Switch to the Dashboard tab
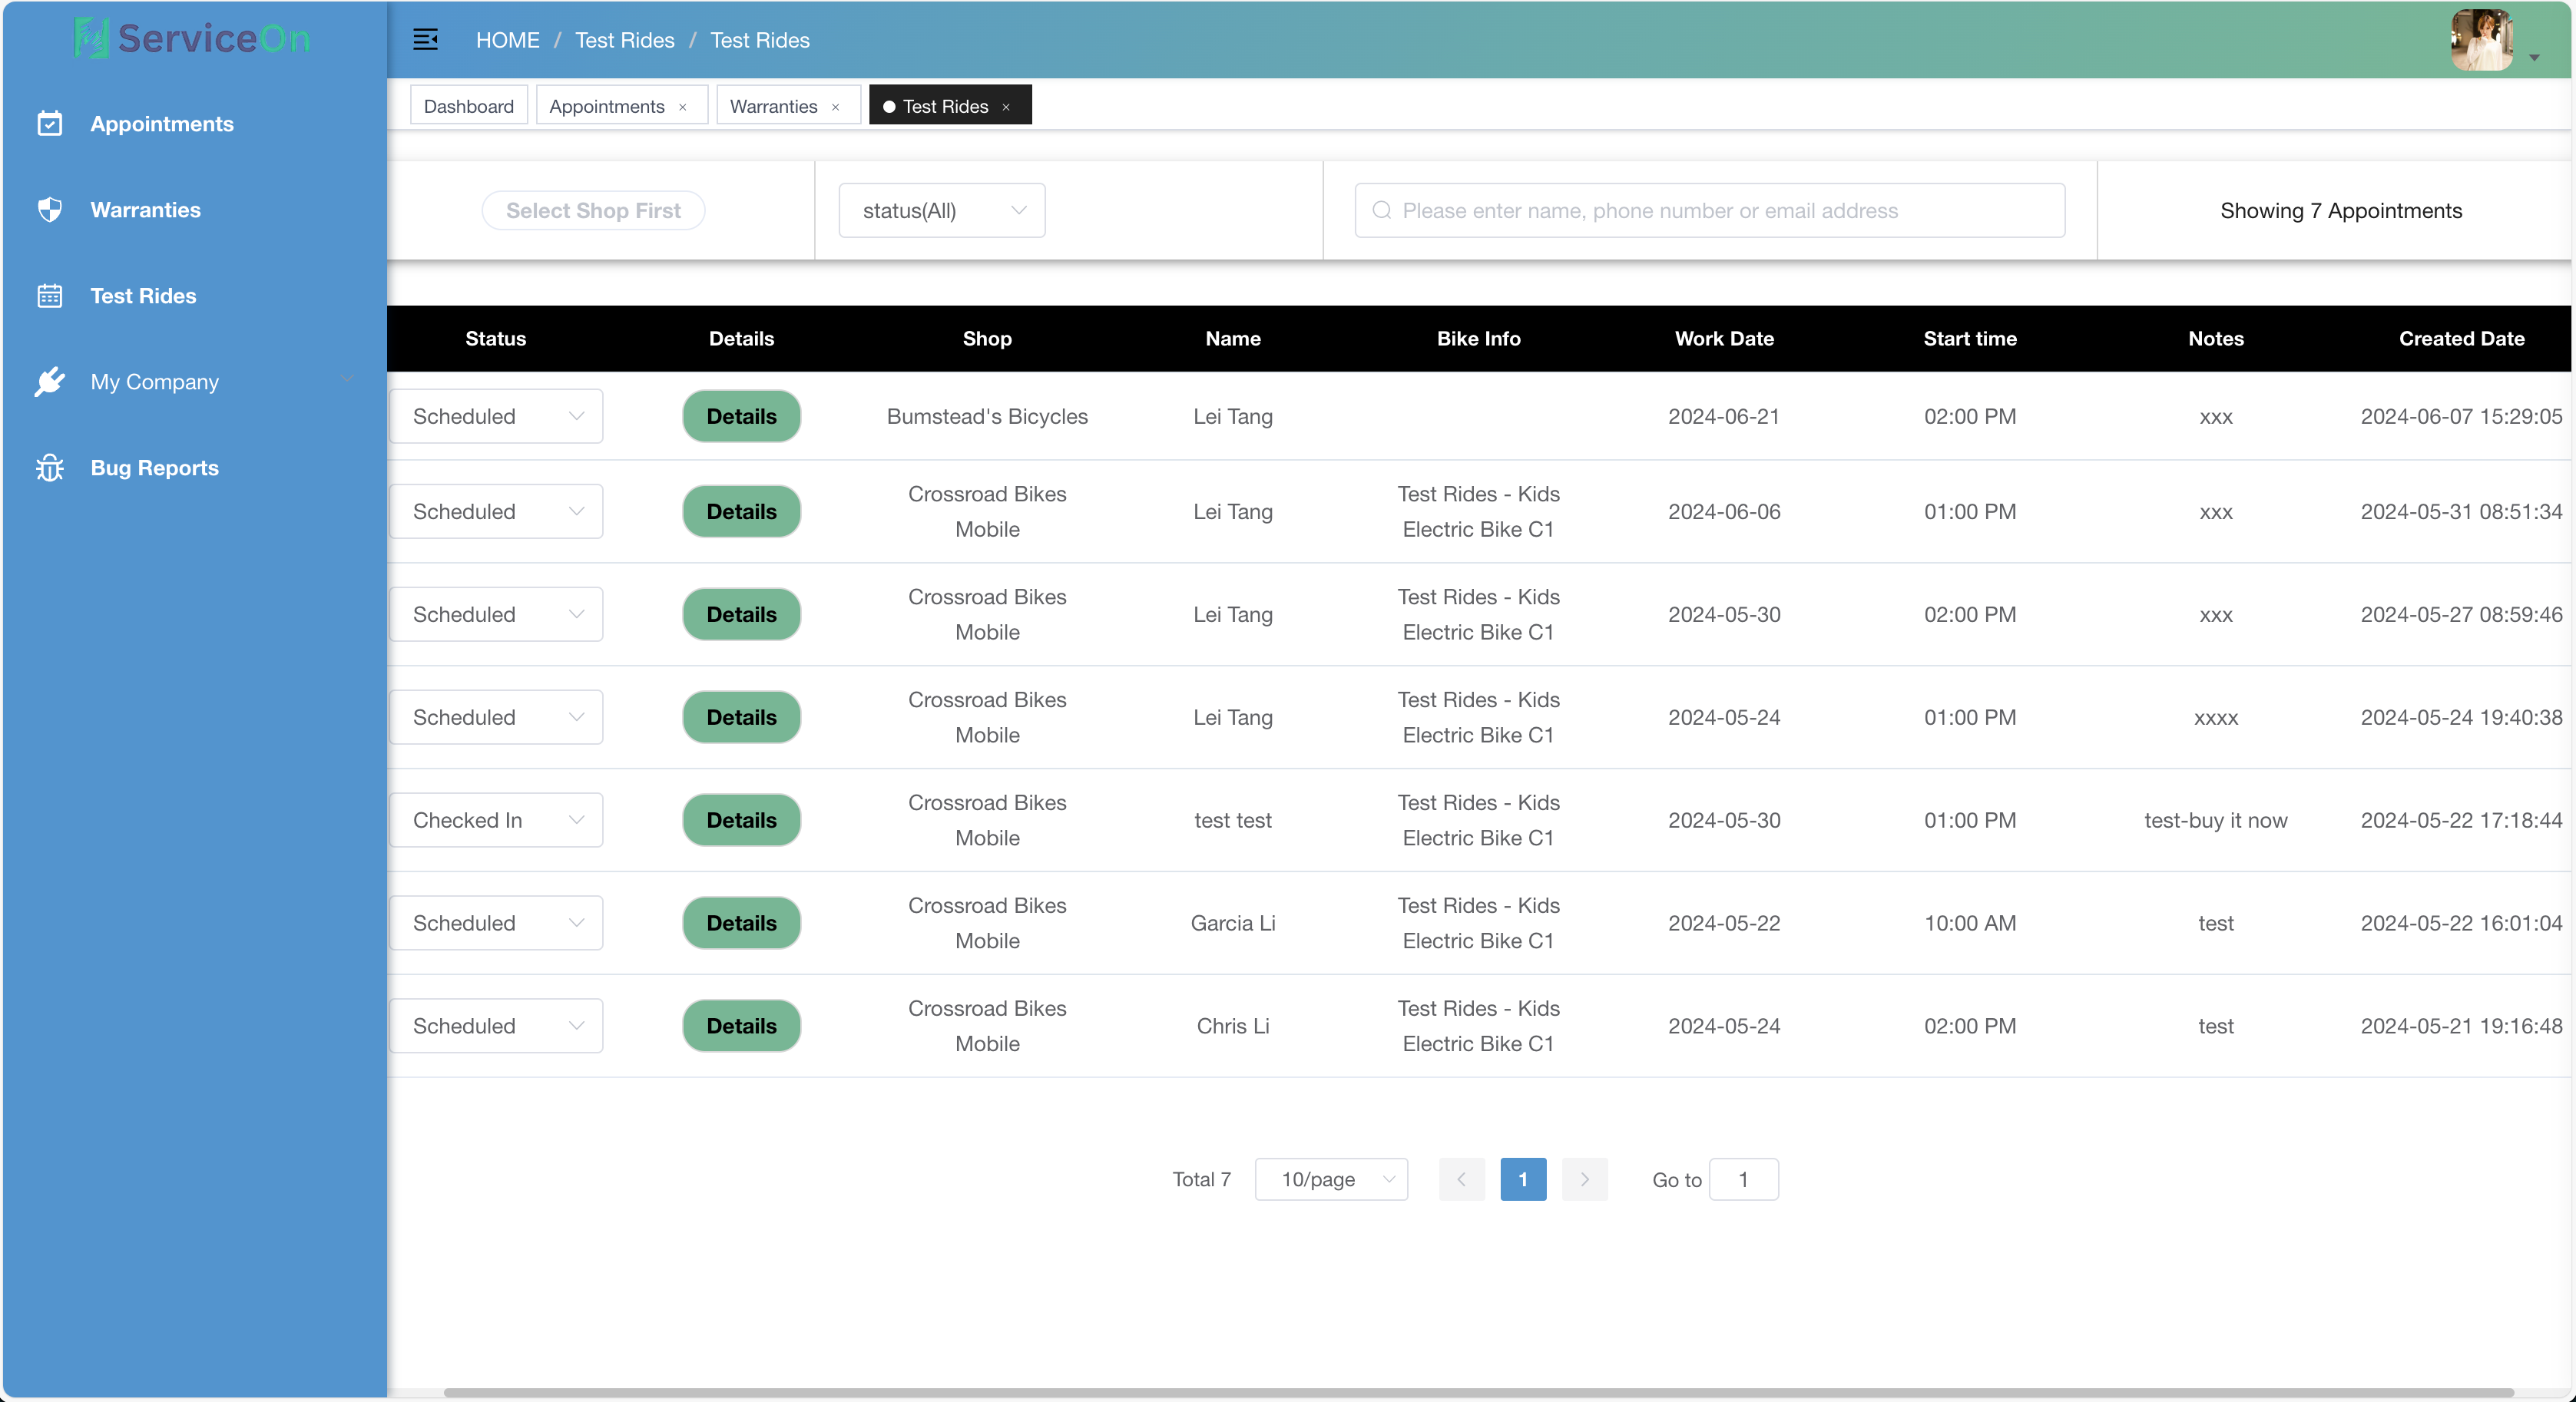The image size is (2576, 1402). (x=468, y=106)
